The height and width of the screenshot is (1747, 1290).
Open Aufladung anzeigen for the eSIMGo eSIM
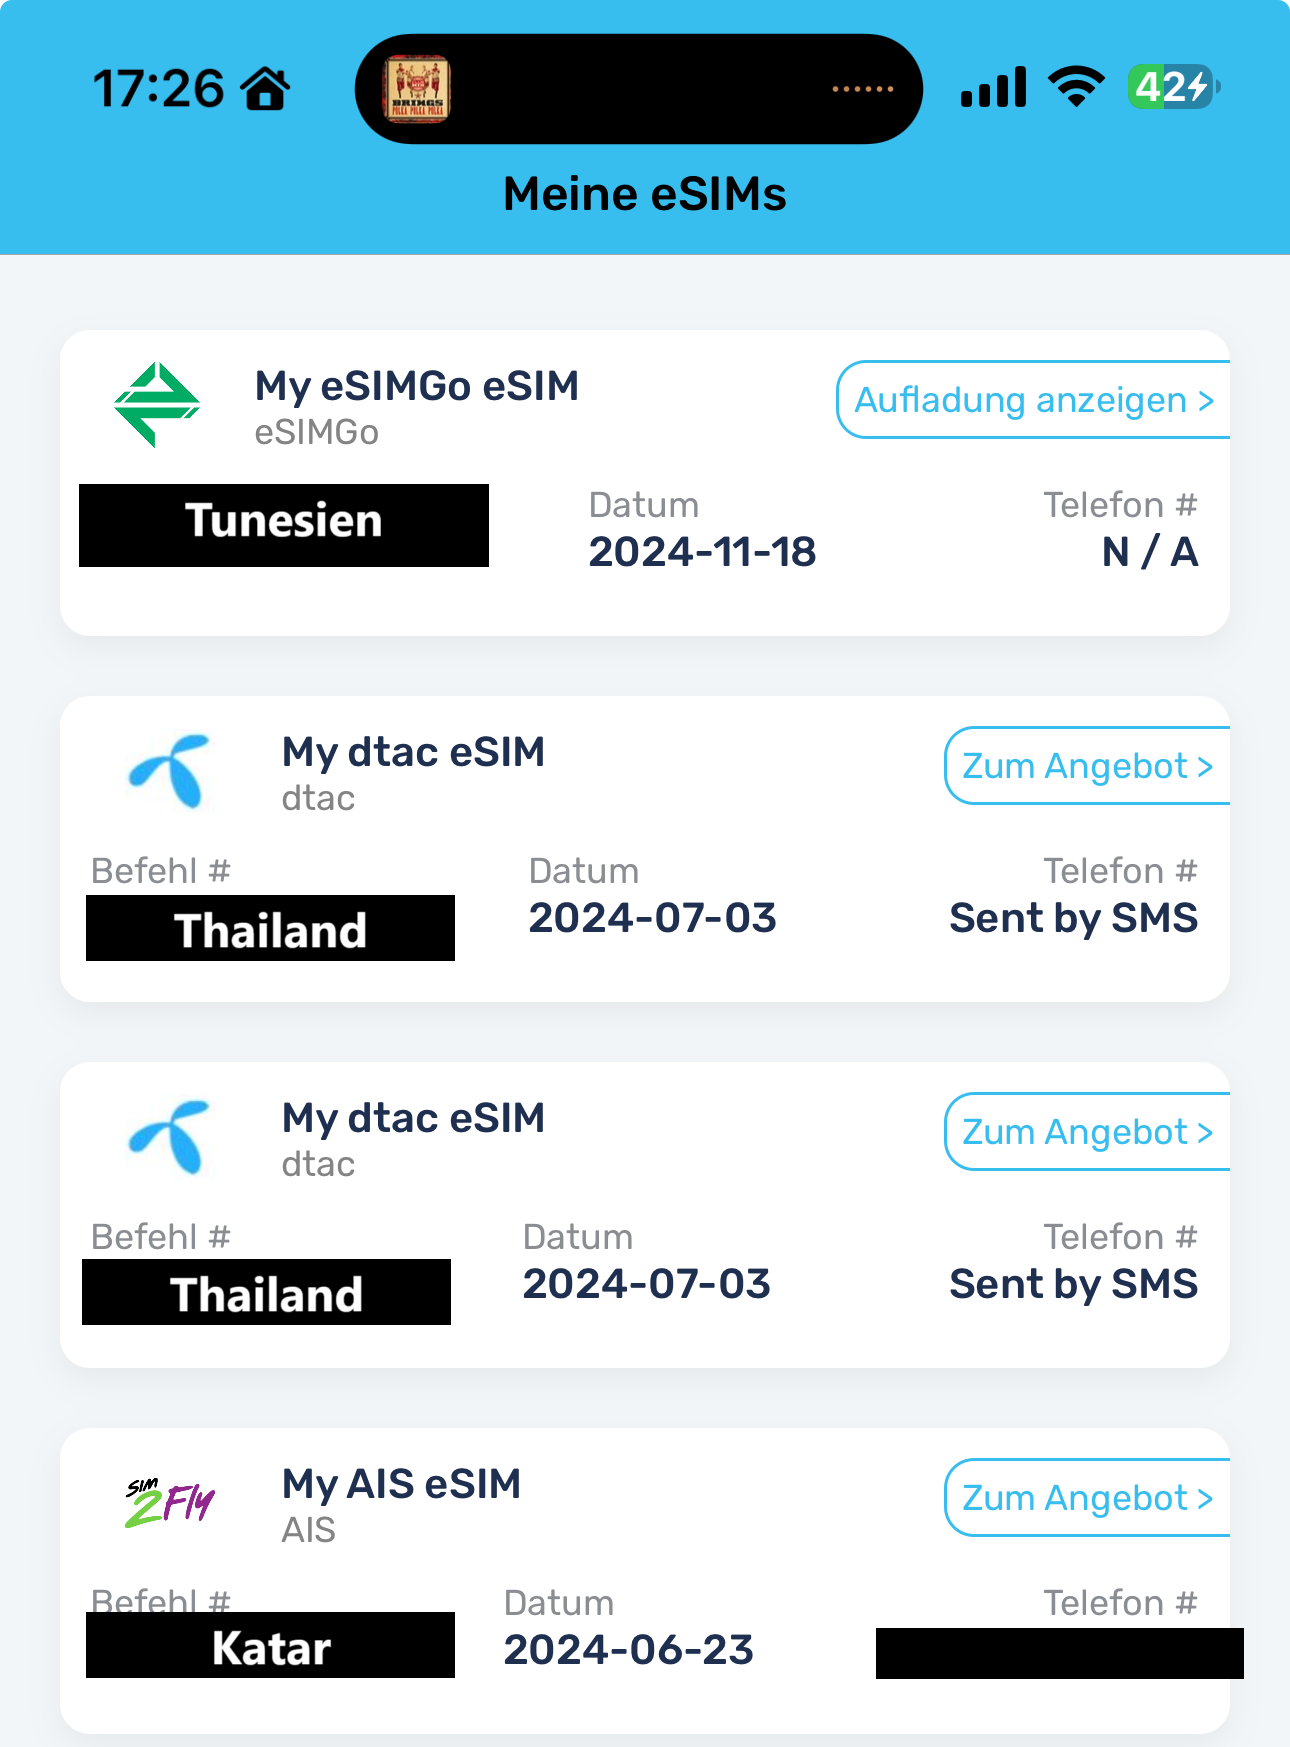pyautogui.click(x=1033, y=400)
